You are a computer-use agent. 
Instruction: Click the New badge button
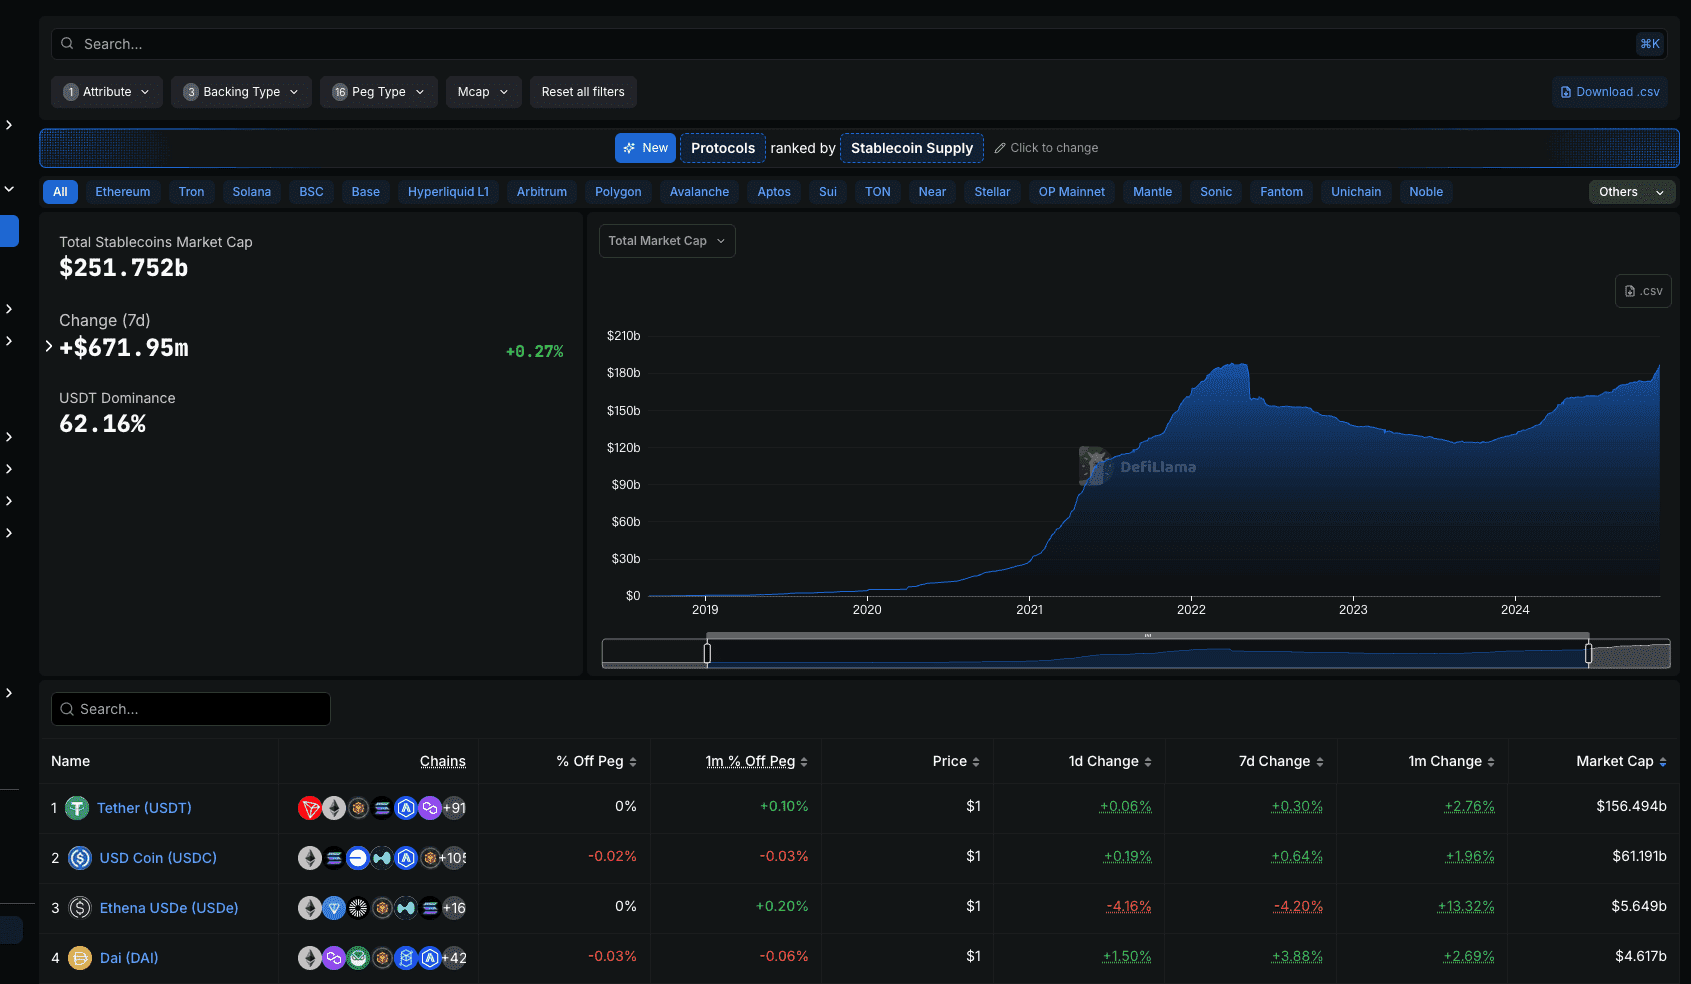coord(645,148)
